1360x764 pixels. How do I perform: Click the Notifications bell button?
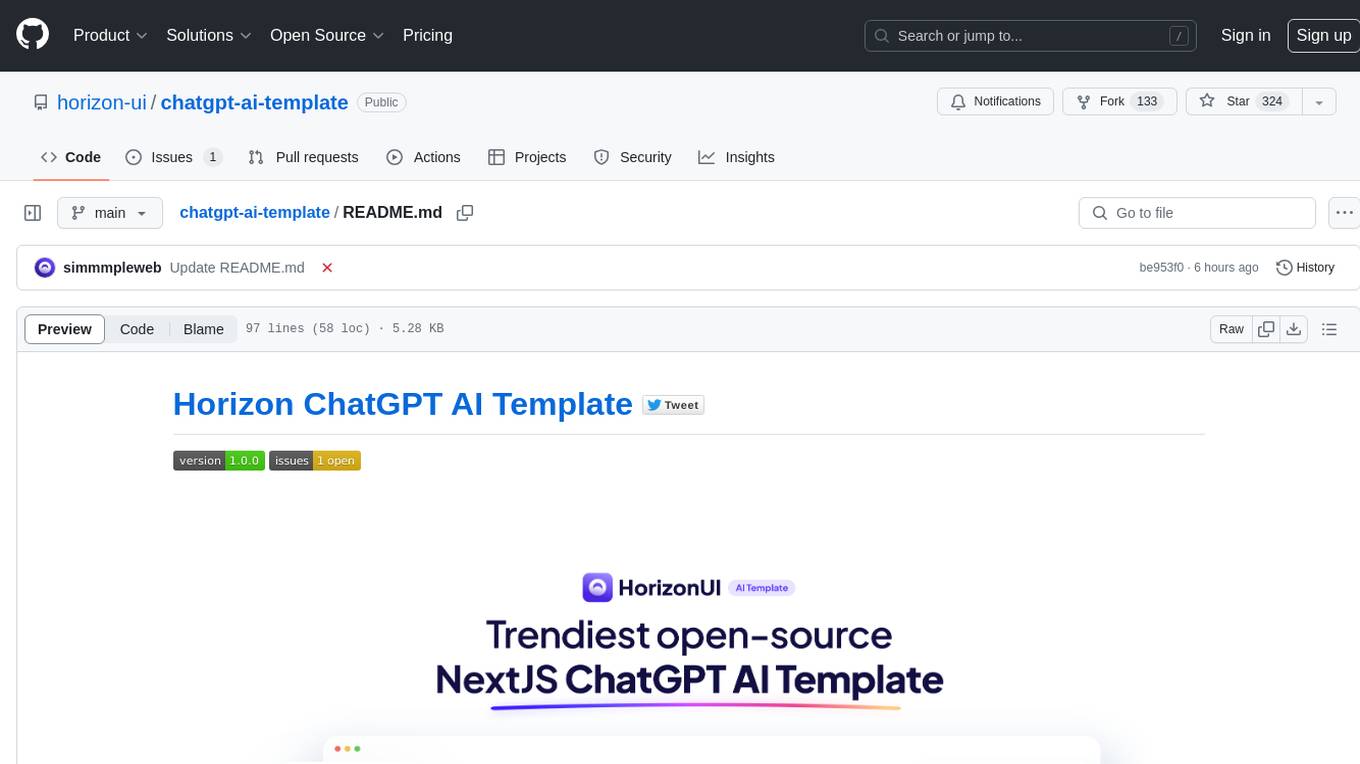[995, 102]
